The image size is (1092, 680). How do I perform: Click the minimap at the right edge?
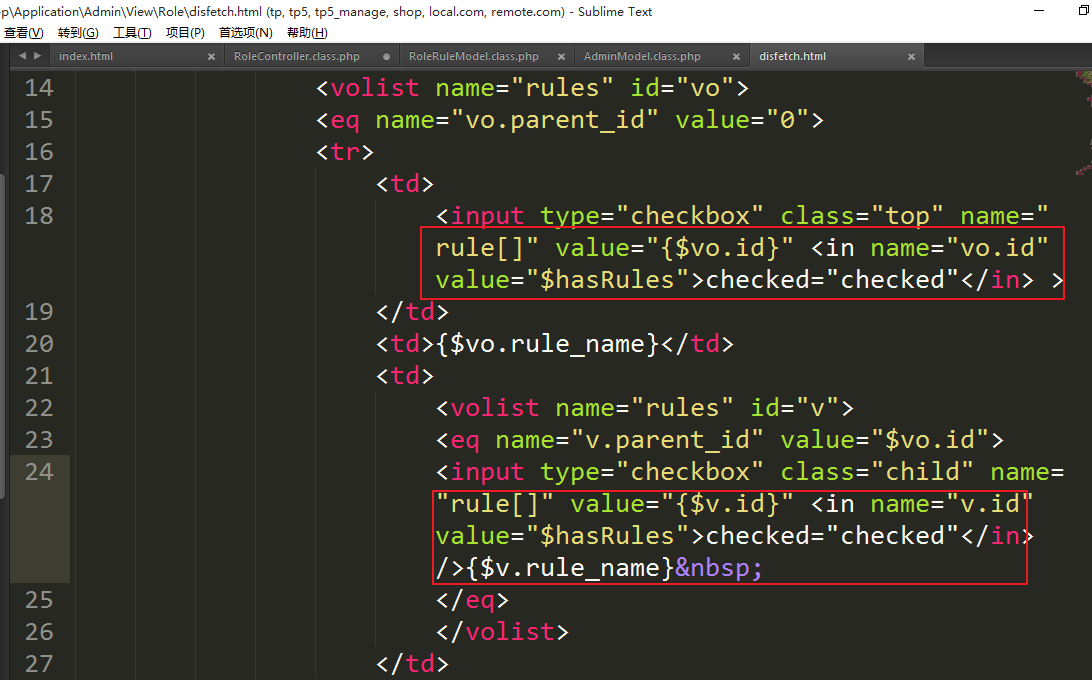(x=1078, y=120)
